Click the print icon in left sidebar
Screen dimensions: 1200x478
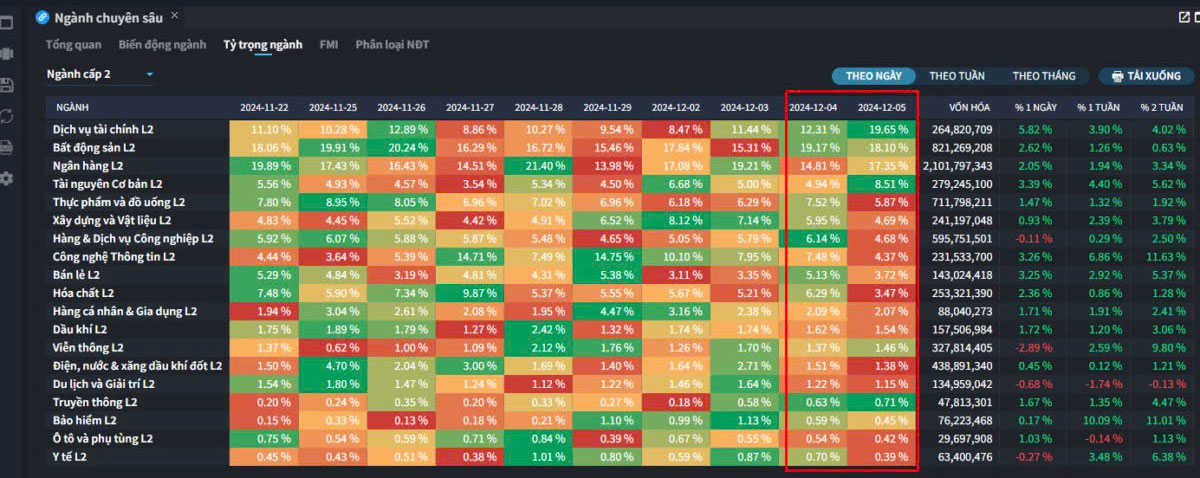tap(7, 147)
